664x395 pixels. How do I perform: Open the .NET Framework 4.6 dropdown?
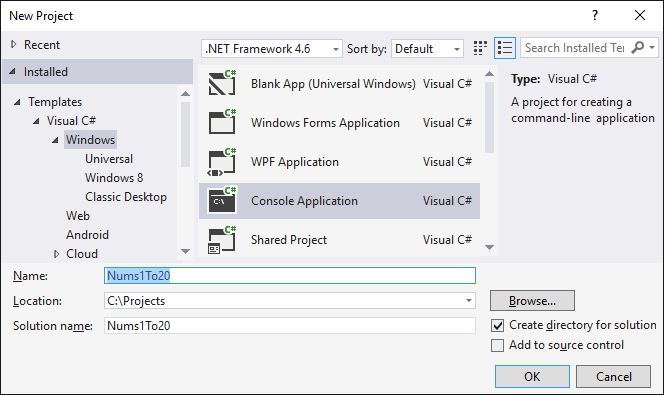coord(272,49)
